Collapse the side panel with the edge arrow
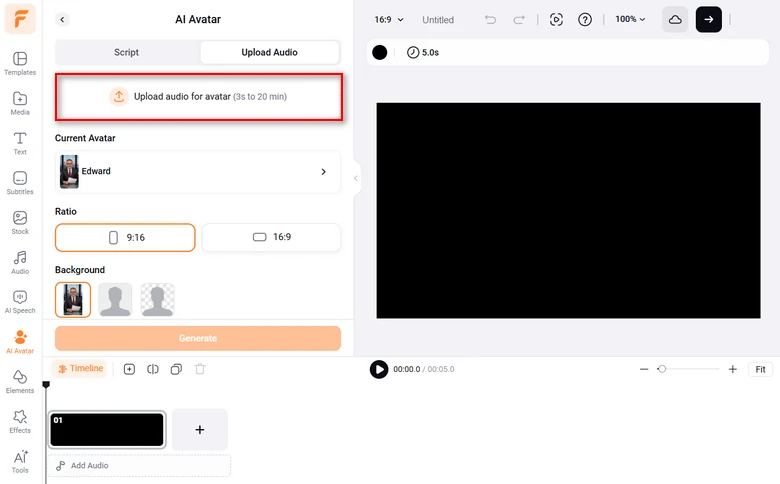Viewport: 780px width, 484px height. [x=356, y=178]
